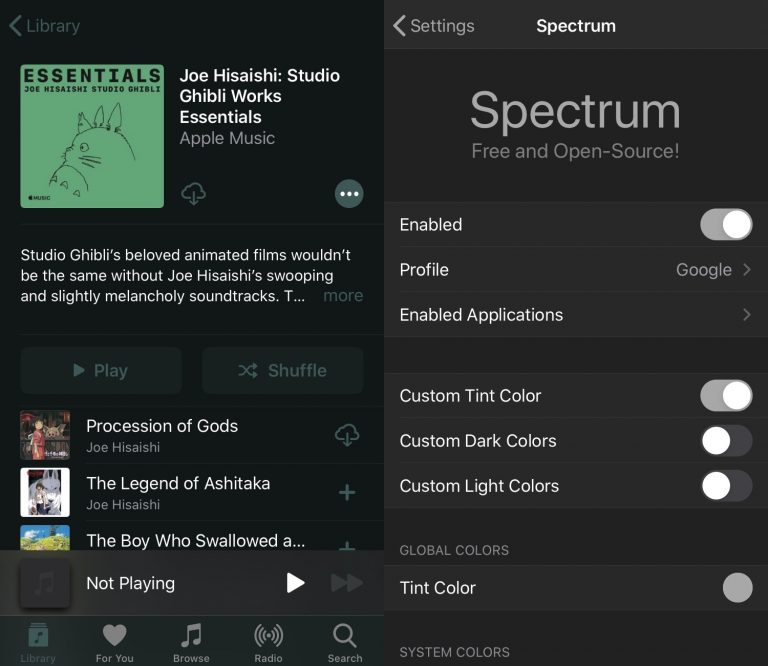Select The Boy Who Swallowed a... song title

(196, 541)
